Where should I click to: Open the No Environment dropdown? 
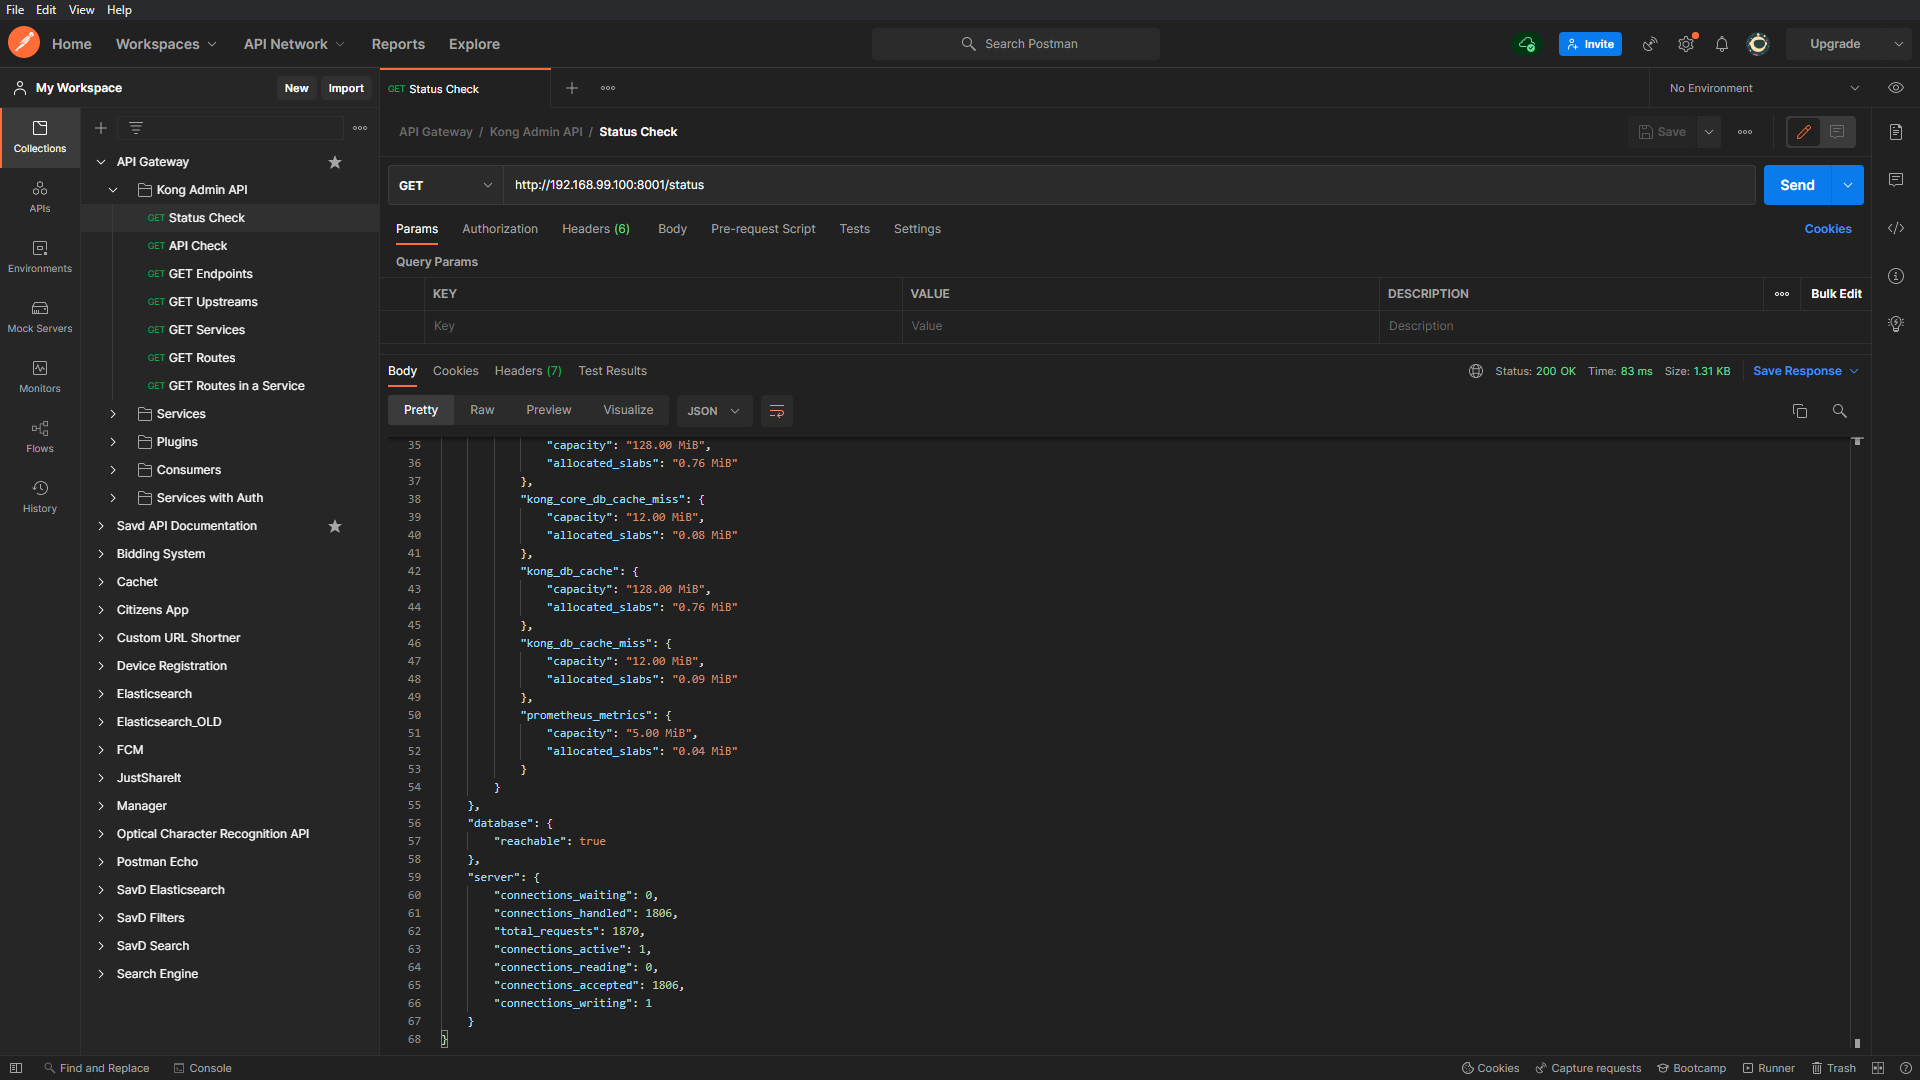tap(1762, 88)
